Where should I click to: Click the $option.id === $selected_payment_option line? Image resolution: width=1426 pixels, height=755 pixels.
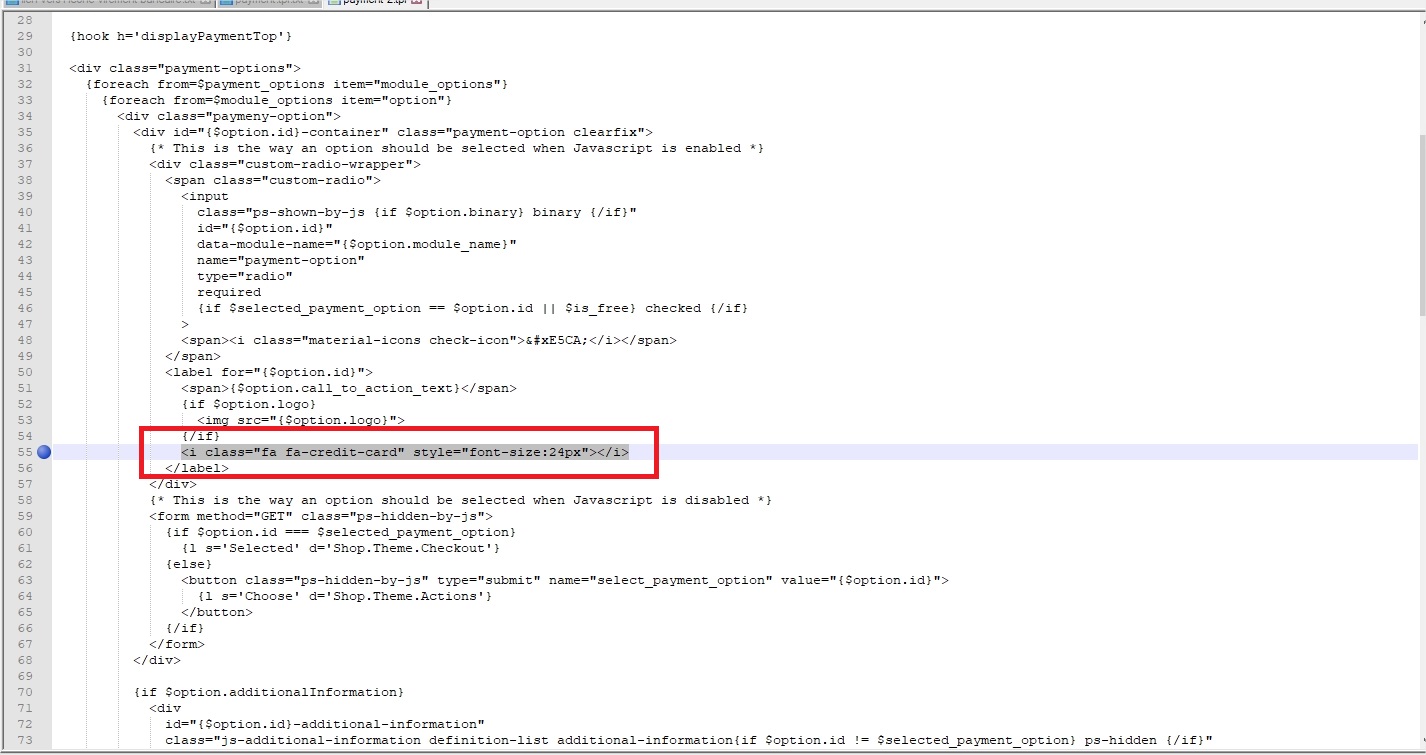pos(341,532)
